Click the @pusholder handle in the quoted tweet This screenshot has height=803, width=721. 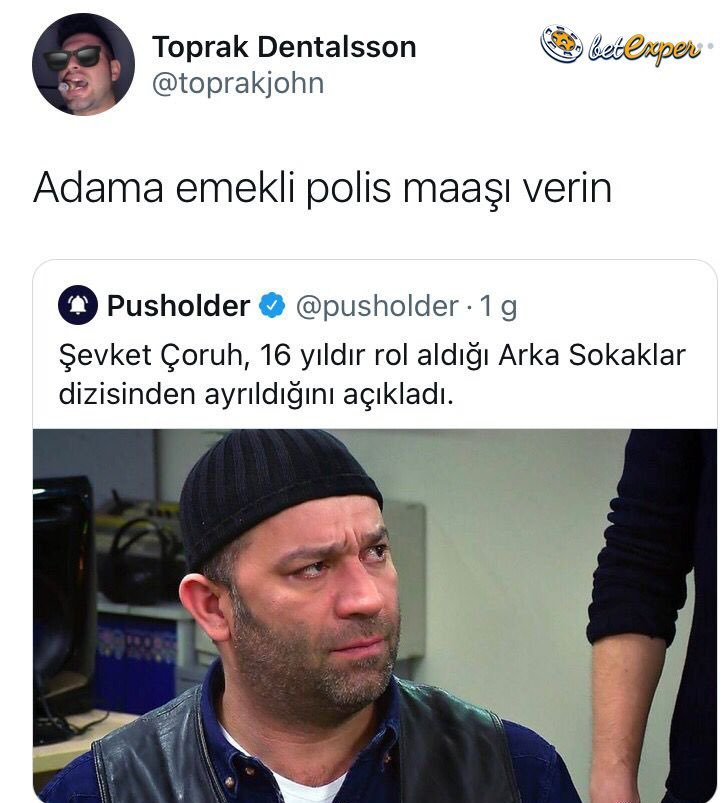coord(377,306)
